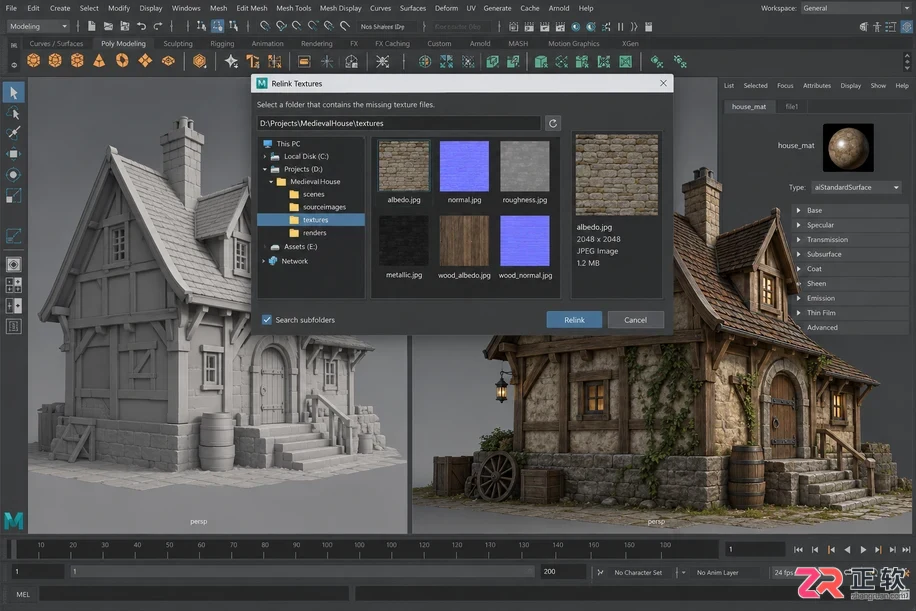Open the Deform menu
916x611 pixels.
coord(446,8)
